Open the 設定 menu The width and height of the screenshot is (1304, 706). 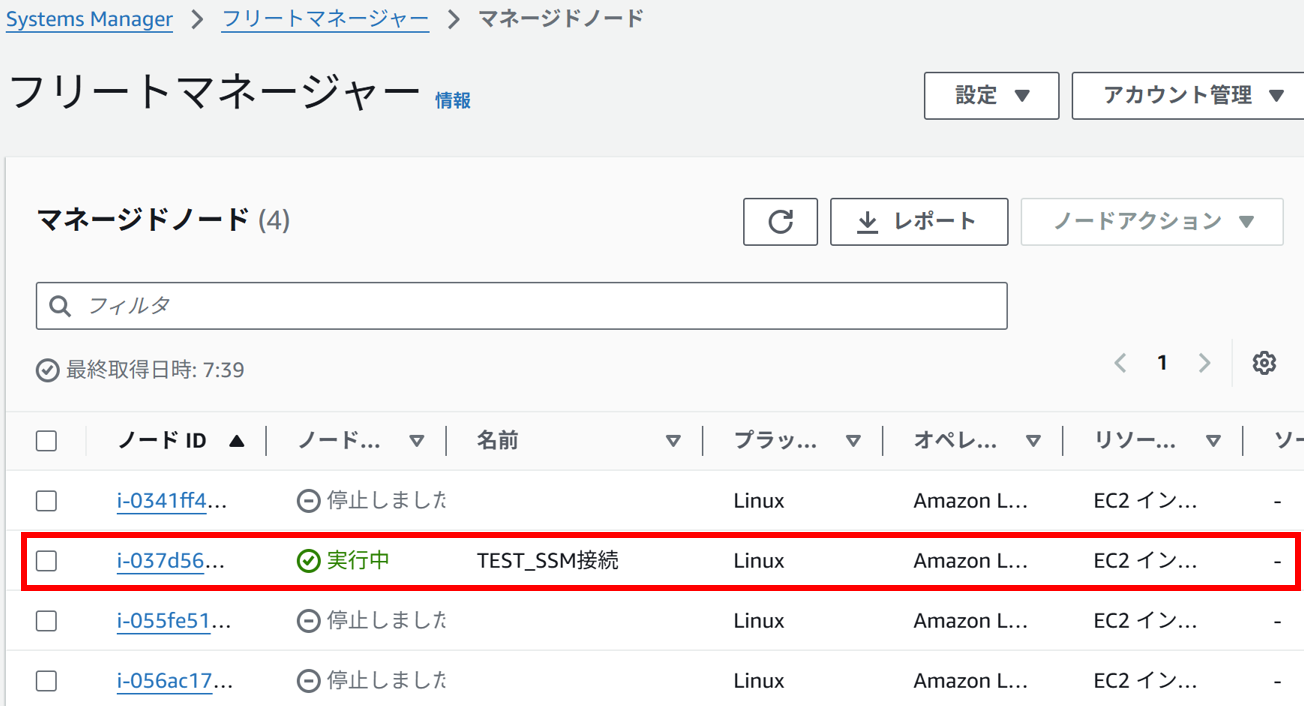tap(990, 95)
